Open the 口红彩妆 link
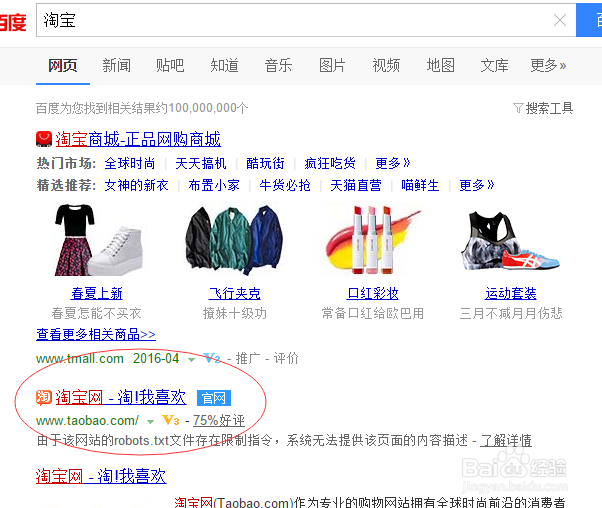 (x=373, y=294)
